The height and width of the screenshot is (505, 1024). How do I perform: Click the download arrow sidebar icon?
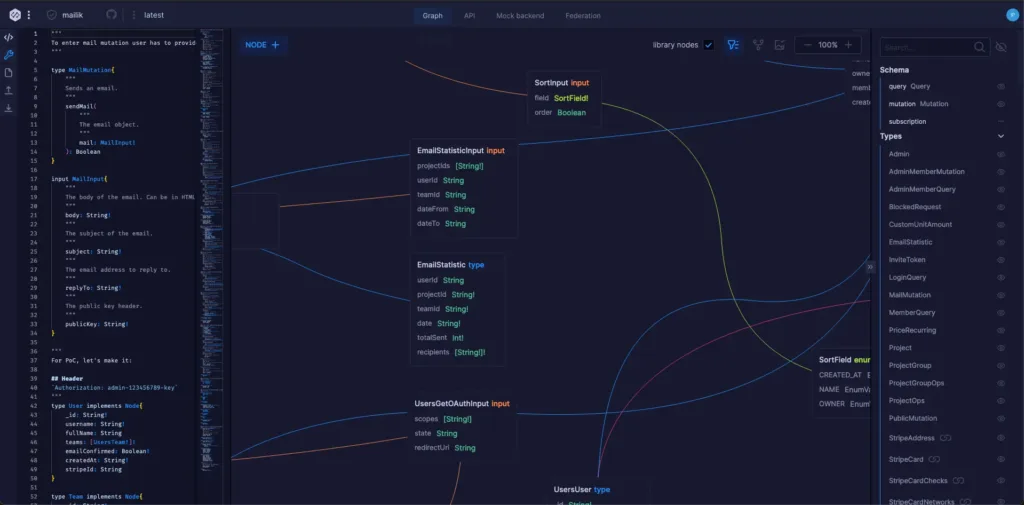point(8,108)
